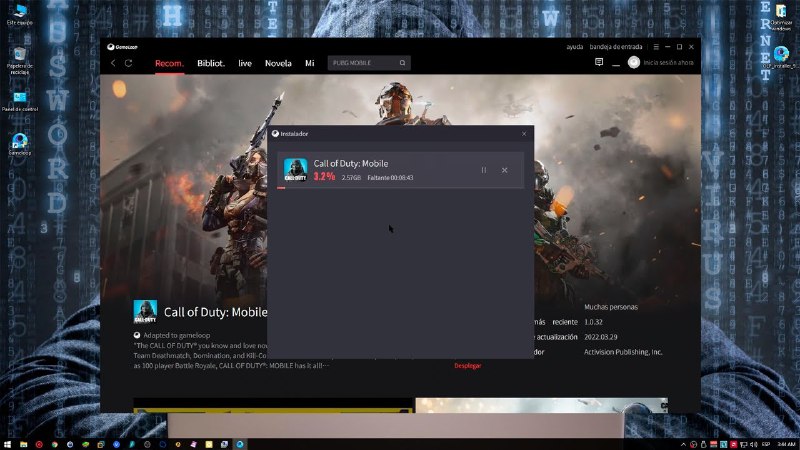Open the GLP_installer desktop icon
The width and height of the screenshot is (800, 450).
pos(781,57)
